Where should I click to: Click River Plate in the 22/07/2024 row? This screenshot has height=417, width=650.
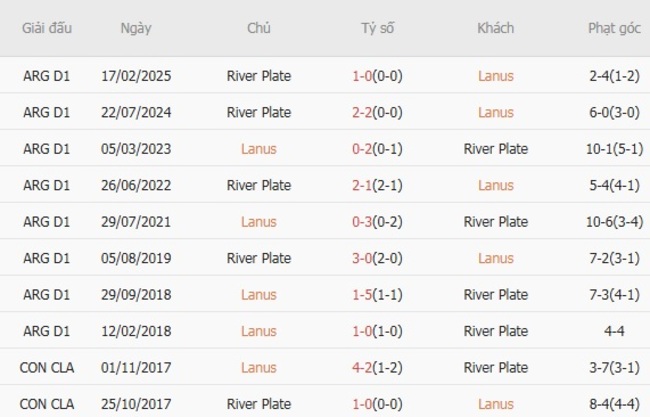click(259, 112)
